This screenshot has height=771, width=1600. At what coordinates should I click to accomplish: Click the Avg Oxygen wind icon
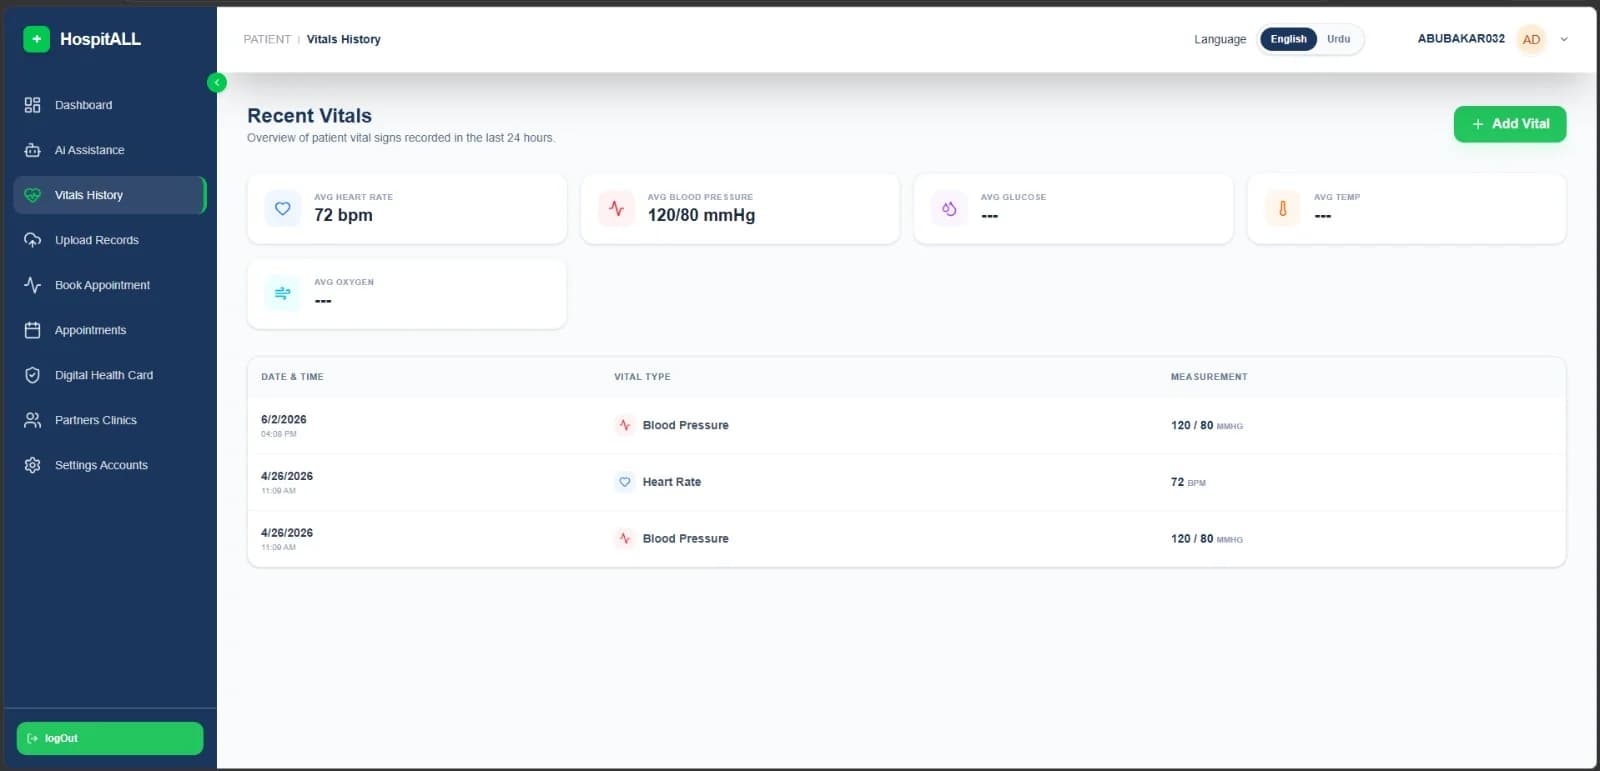pos(282,293)
